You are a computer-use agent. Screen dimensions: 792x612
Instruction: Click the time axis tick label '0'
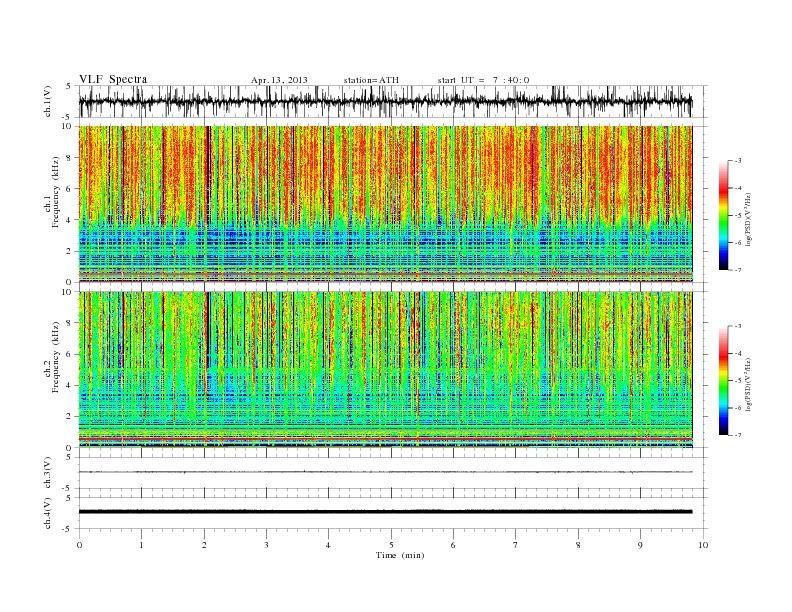pyautogui.click(x=79, y=545)
